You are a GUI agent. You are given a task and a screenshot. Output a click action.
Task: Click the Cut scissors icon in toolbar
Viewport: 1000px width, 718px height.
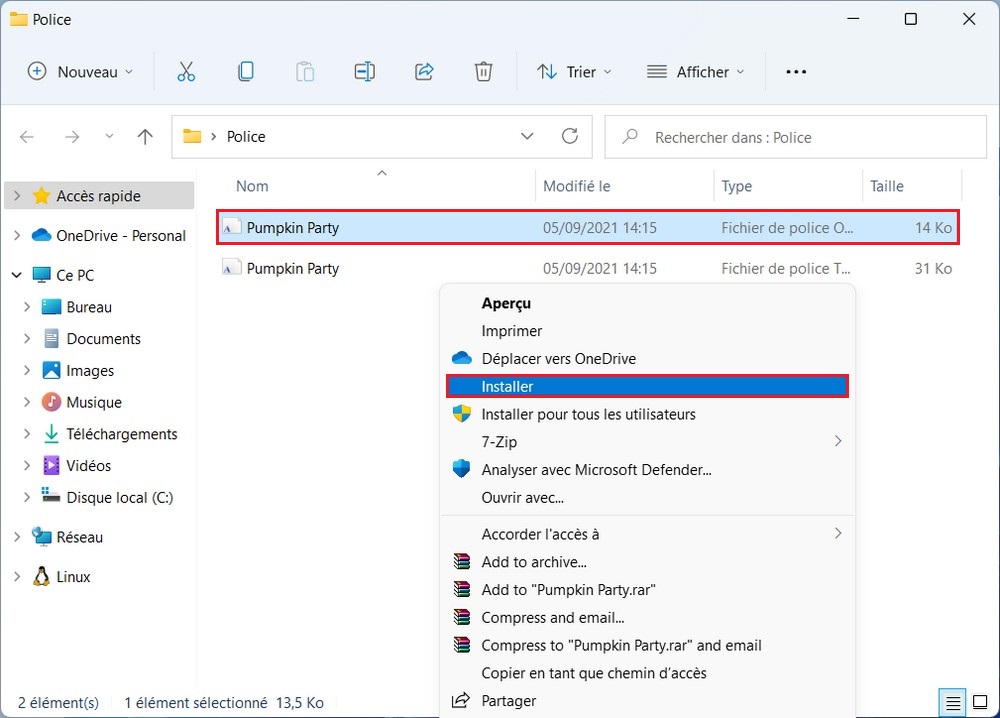coord(186,72)
